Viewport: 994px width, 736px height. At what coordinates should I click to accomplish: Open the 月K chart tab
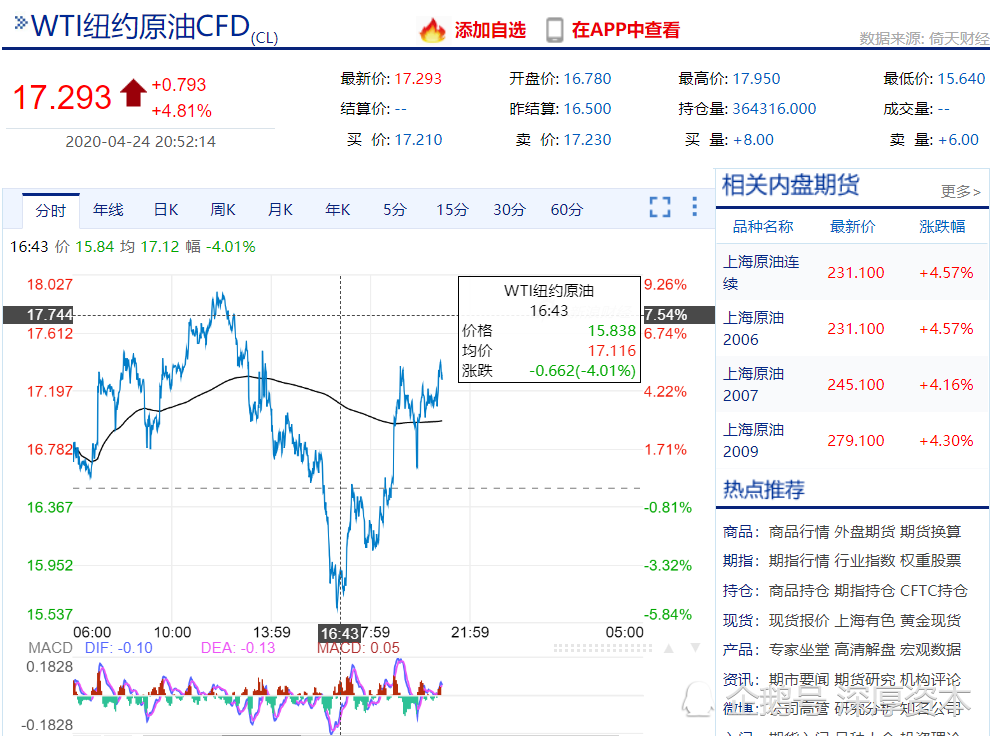(x=280, y=210)
